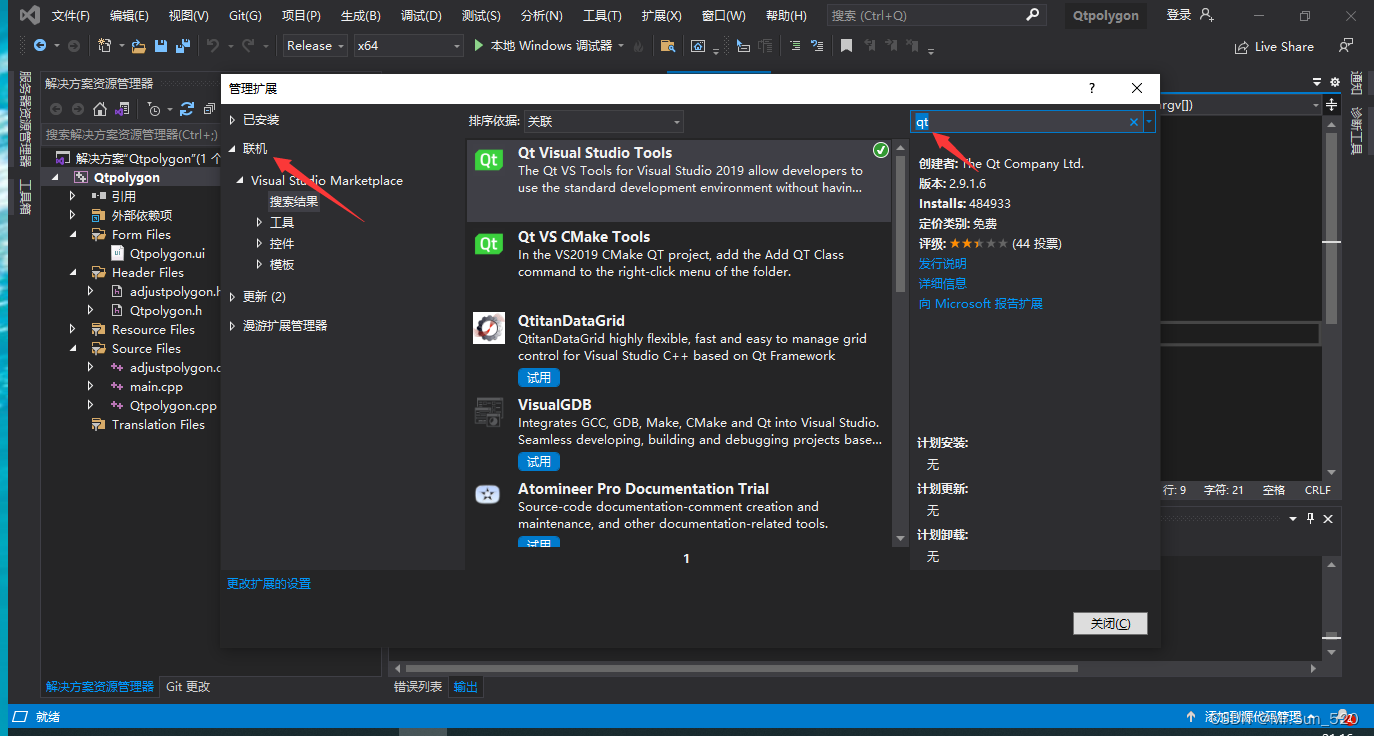Click the find in files folder icon
Screen dimensions: 1374x736
tap(667, 46)
